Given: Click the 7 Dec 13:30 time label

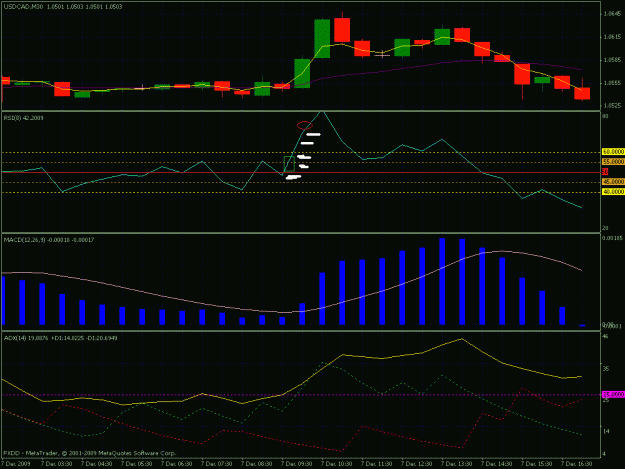Looking at the screenshot, I should (456, 464).
